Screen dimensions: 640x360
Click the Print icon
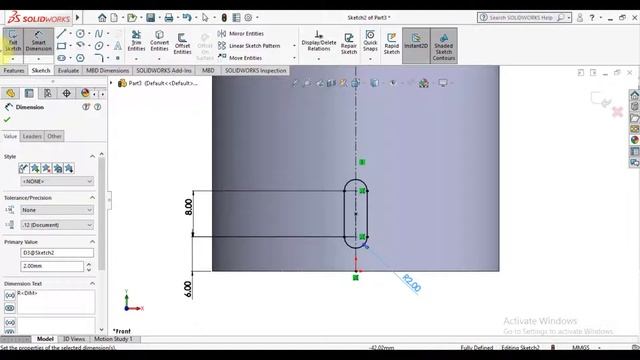pyautogui.click(x=169, y=18)
